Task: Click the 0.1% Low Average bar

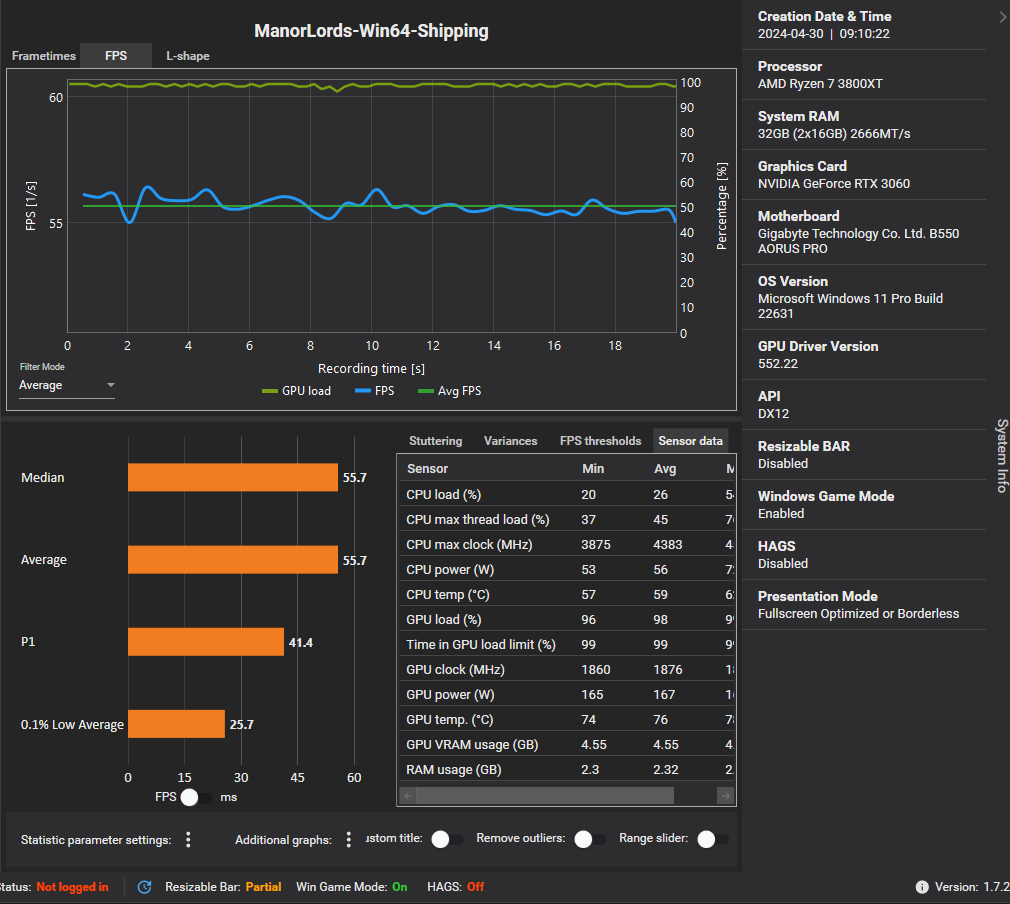Action: (x=176, y=724)
